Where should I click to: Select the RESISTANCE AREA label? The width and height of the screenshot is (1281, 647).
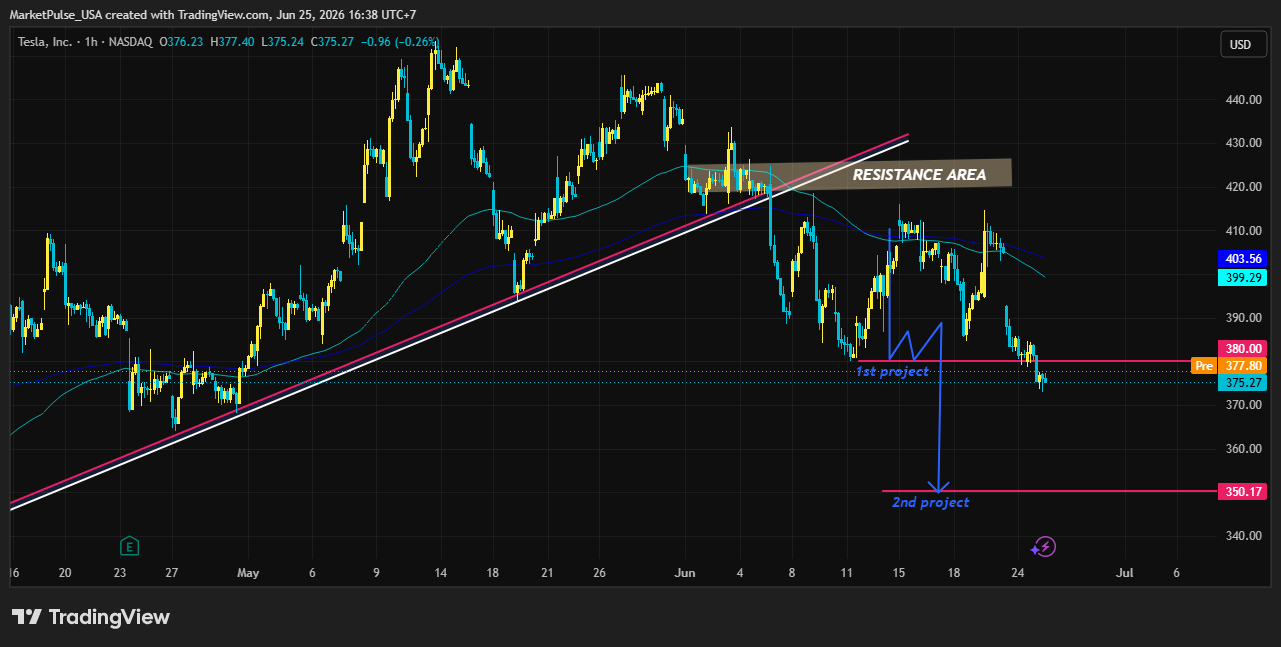[x=919, y=175]
